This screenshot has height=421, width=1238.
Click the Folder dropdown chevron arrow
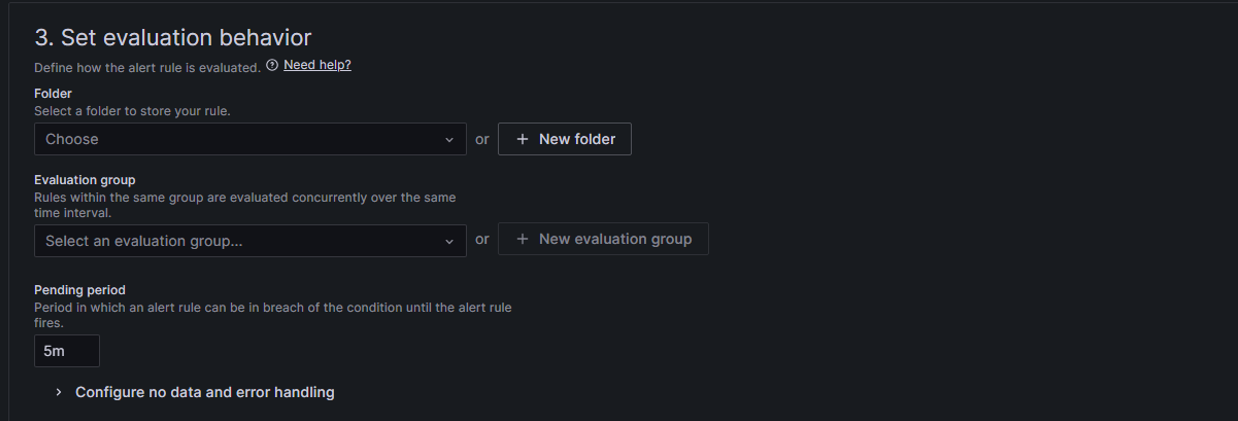(x=449, y=140)
